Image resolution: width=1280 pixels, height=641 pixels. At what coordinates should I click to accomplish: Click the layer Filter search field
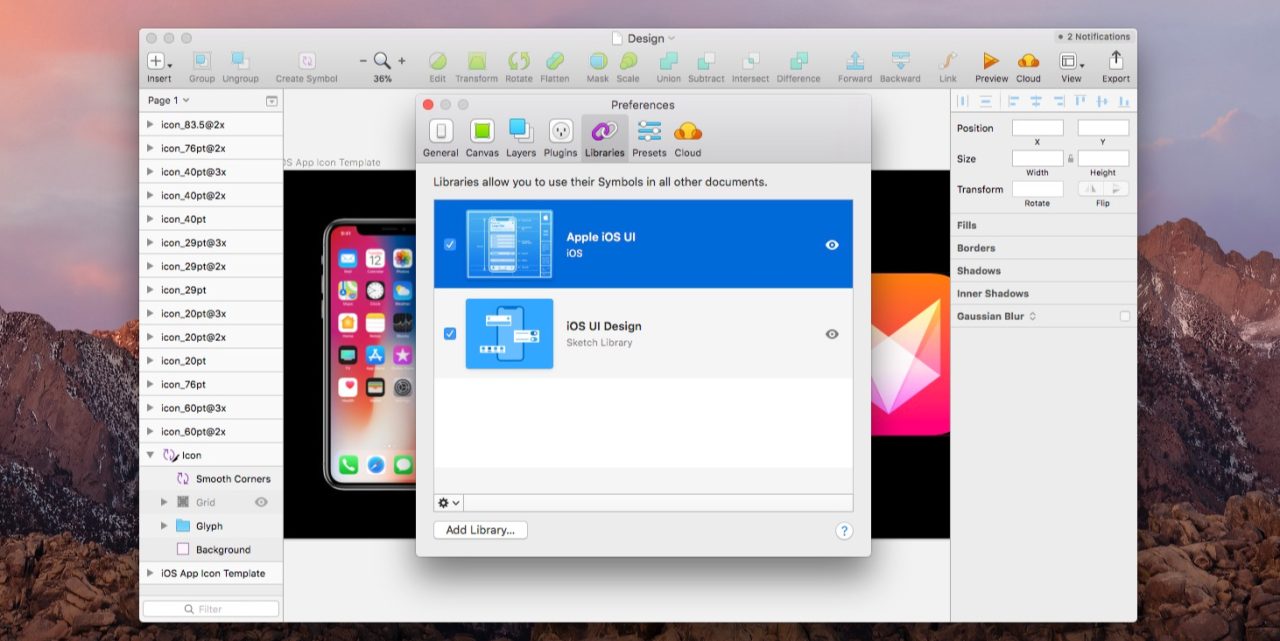[211, 609]
